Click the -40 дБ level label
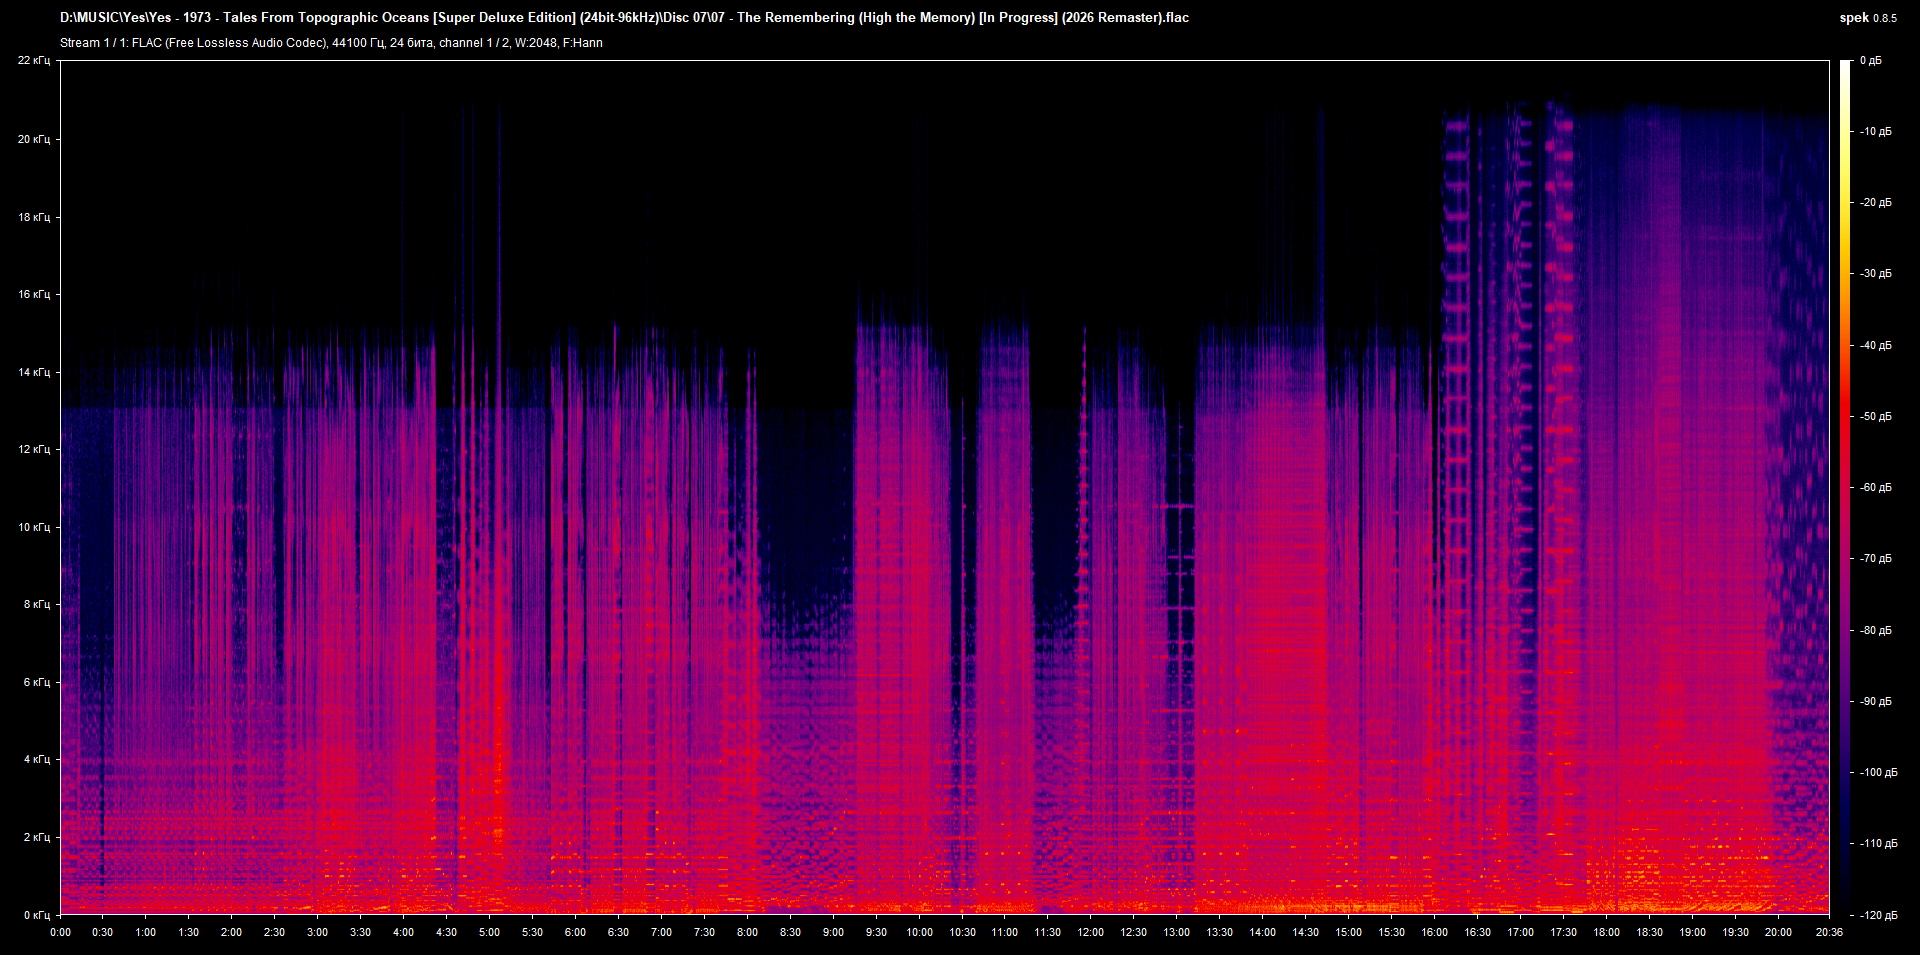This screenshot has height=955, width=1920. tap(1876, 346)
